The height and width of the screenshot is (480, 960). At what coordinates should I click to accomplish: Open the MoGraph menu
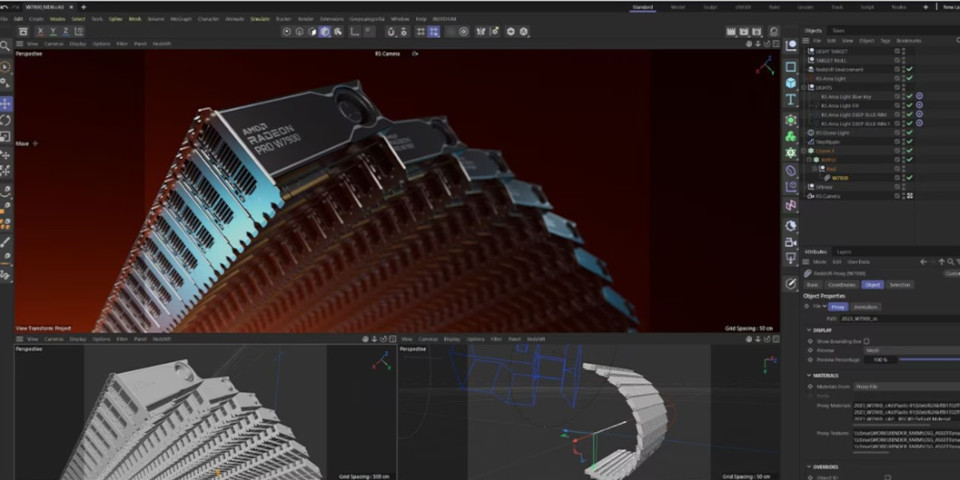(x=181, y=19)
